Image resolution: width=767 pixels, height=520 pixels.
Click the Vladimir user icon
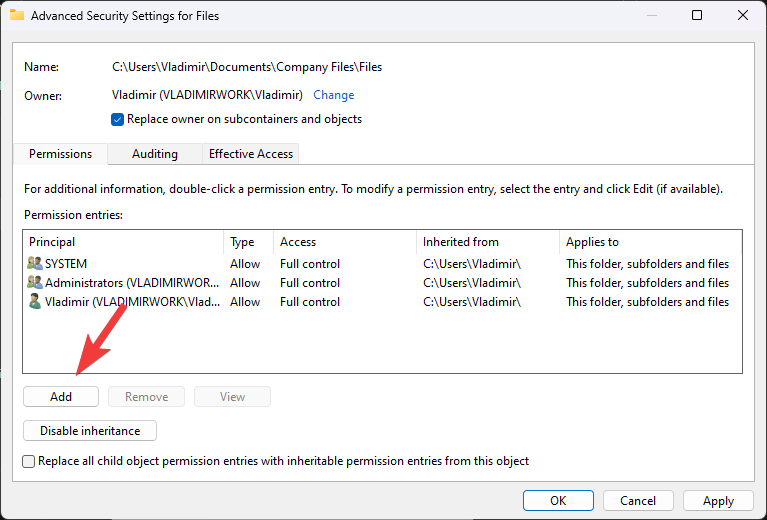[x=35, y=302]
